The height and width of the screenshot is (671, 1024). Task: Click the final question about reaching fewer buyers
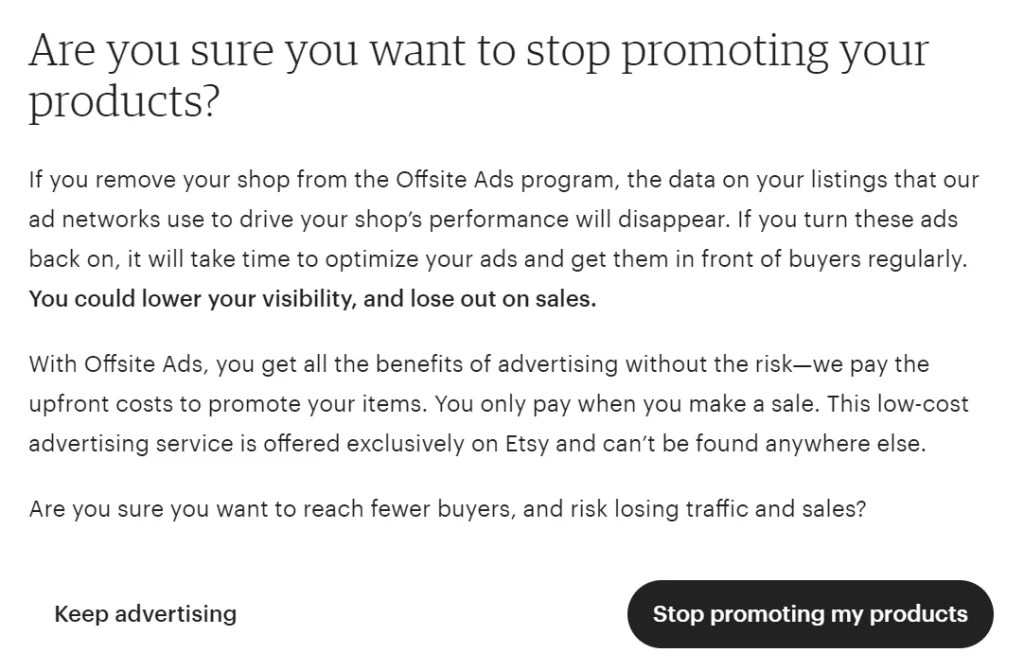pos(446,509)
